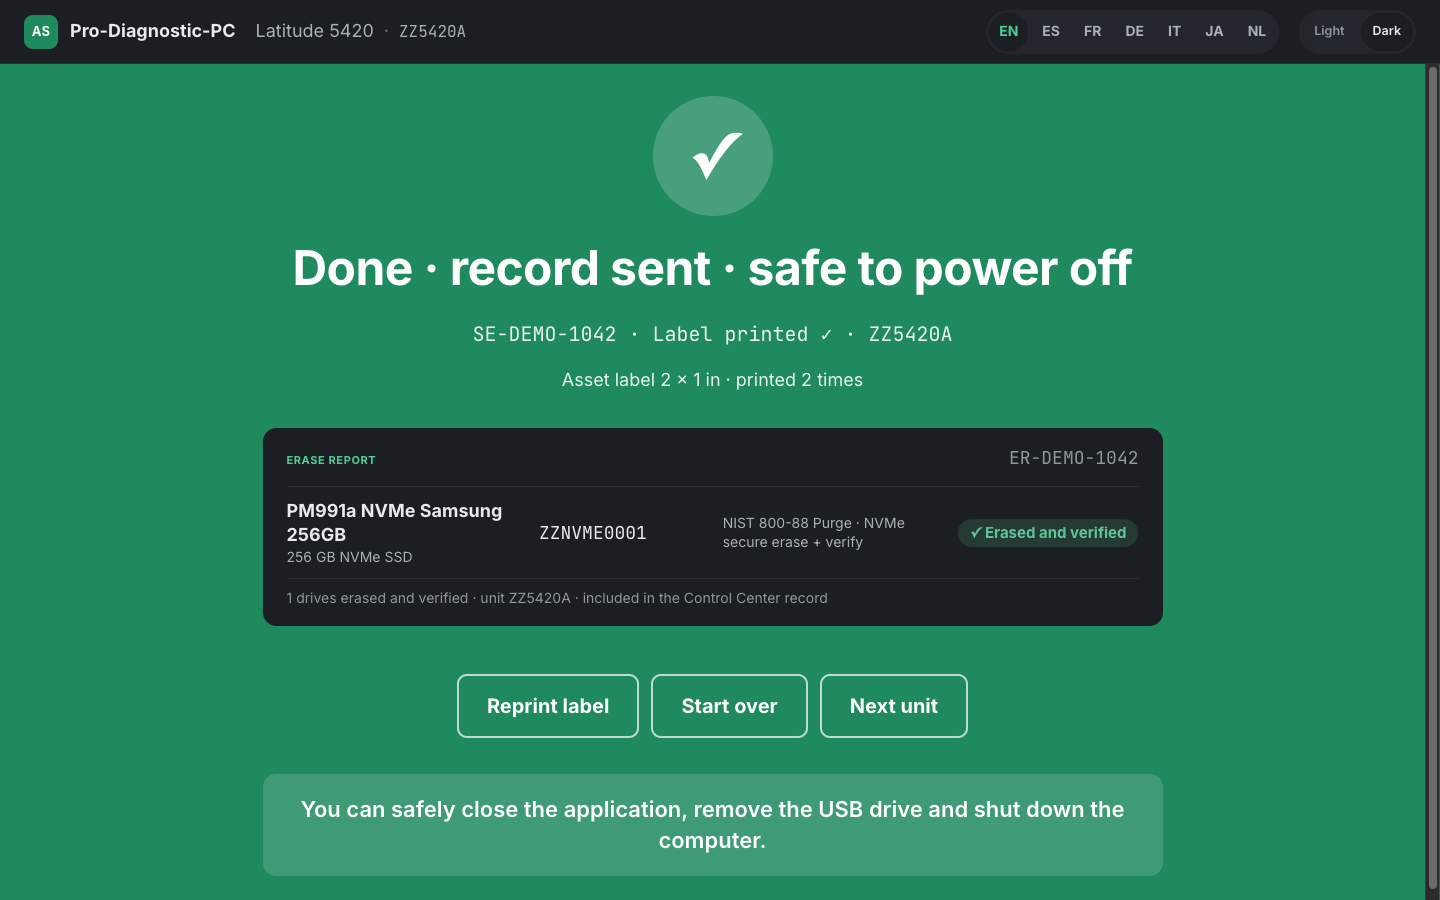1440x900 pixels.
Task: Switch language to IT
Action: coord(1175,31)
